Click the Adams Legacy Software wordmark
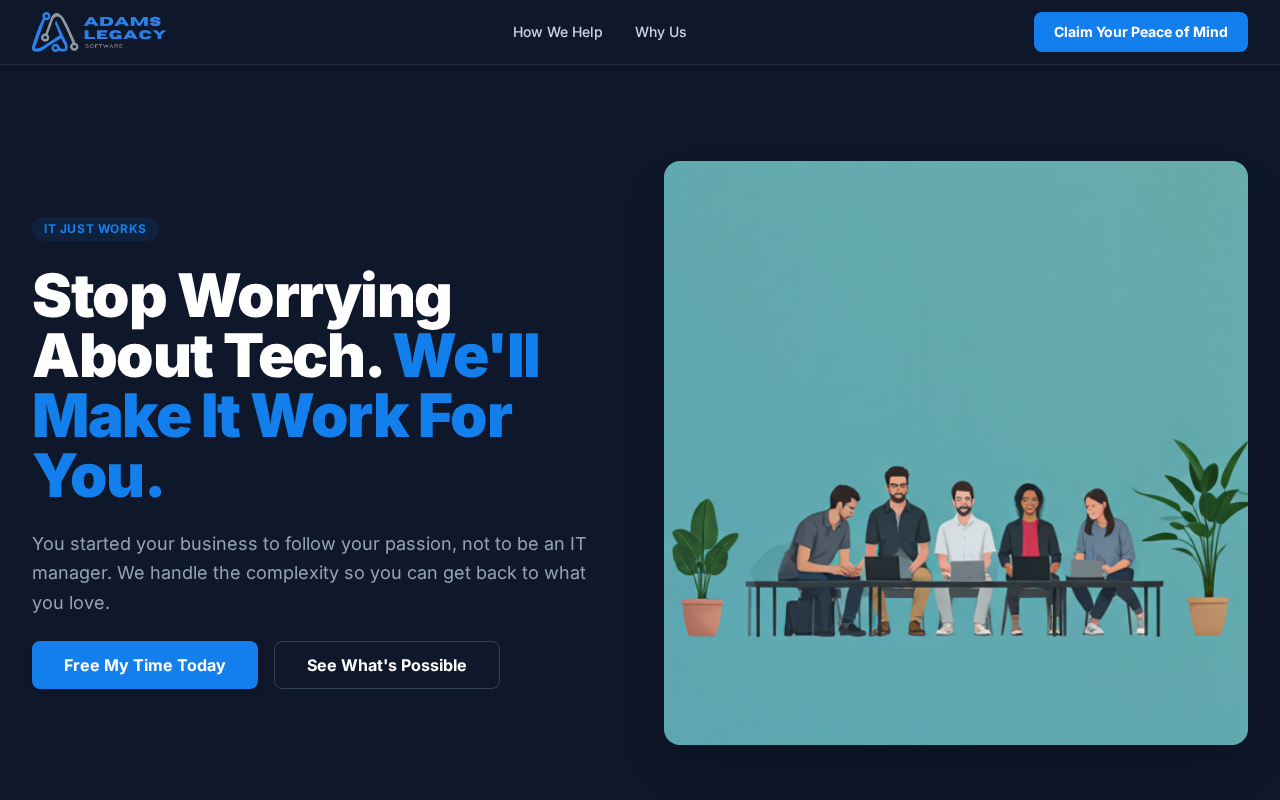 125,31
